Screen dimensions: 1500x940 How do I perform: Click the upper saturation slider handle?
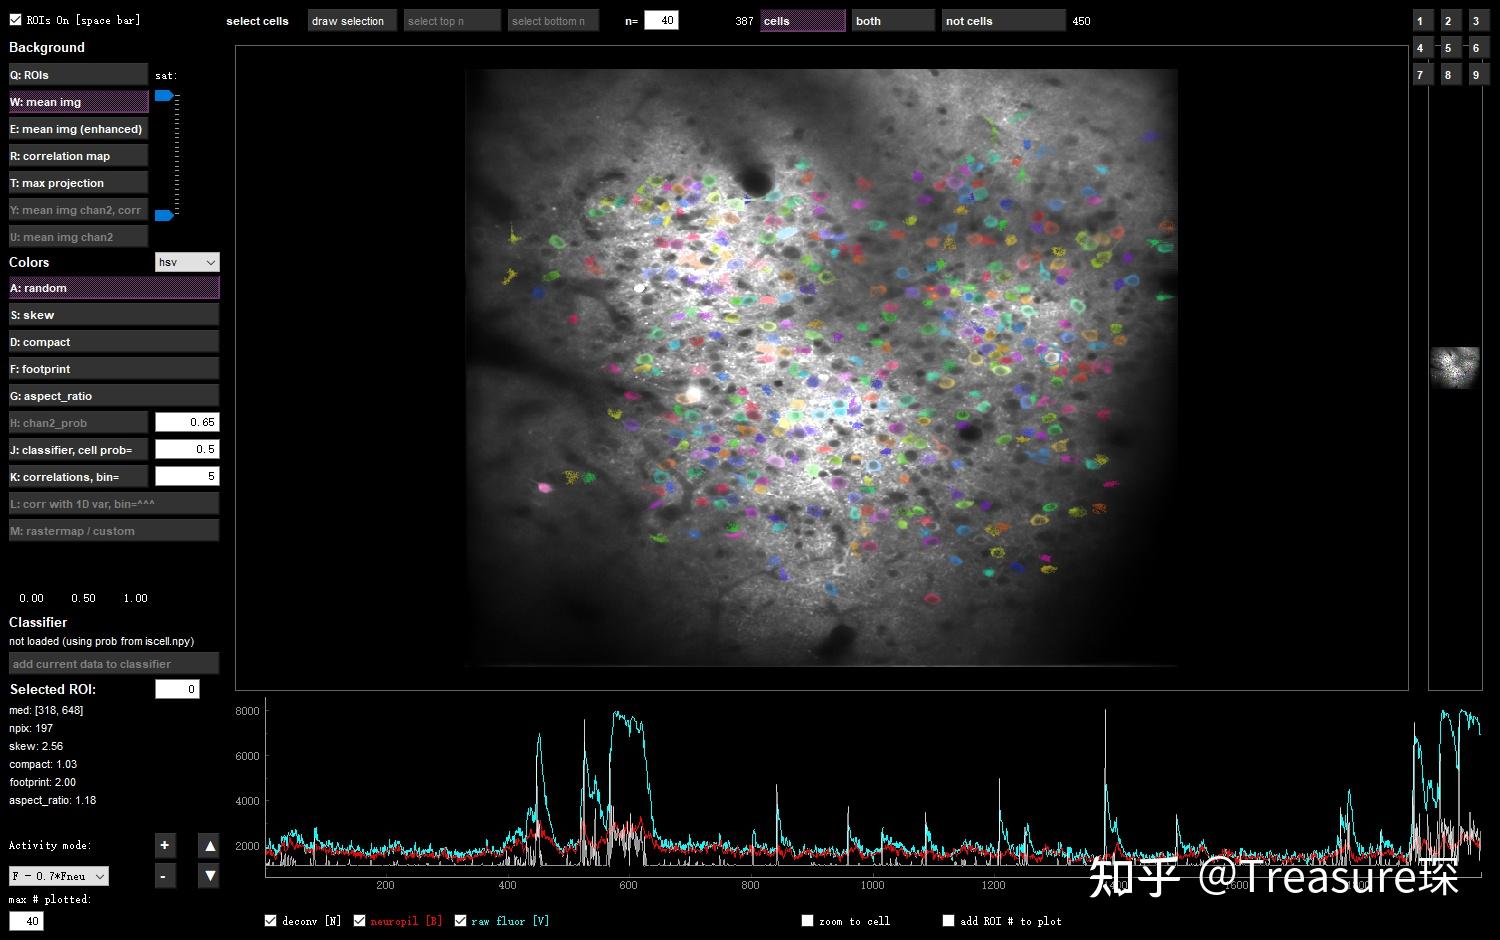(164, 96)
